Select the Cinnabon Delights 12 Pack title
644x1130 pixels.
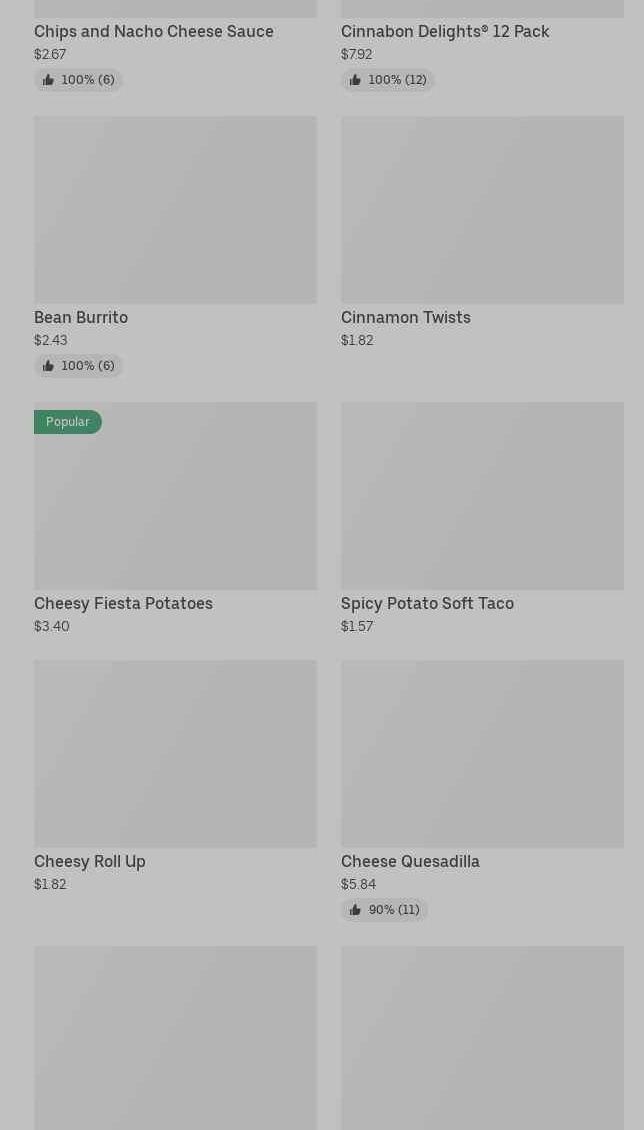pos(445,31)
